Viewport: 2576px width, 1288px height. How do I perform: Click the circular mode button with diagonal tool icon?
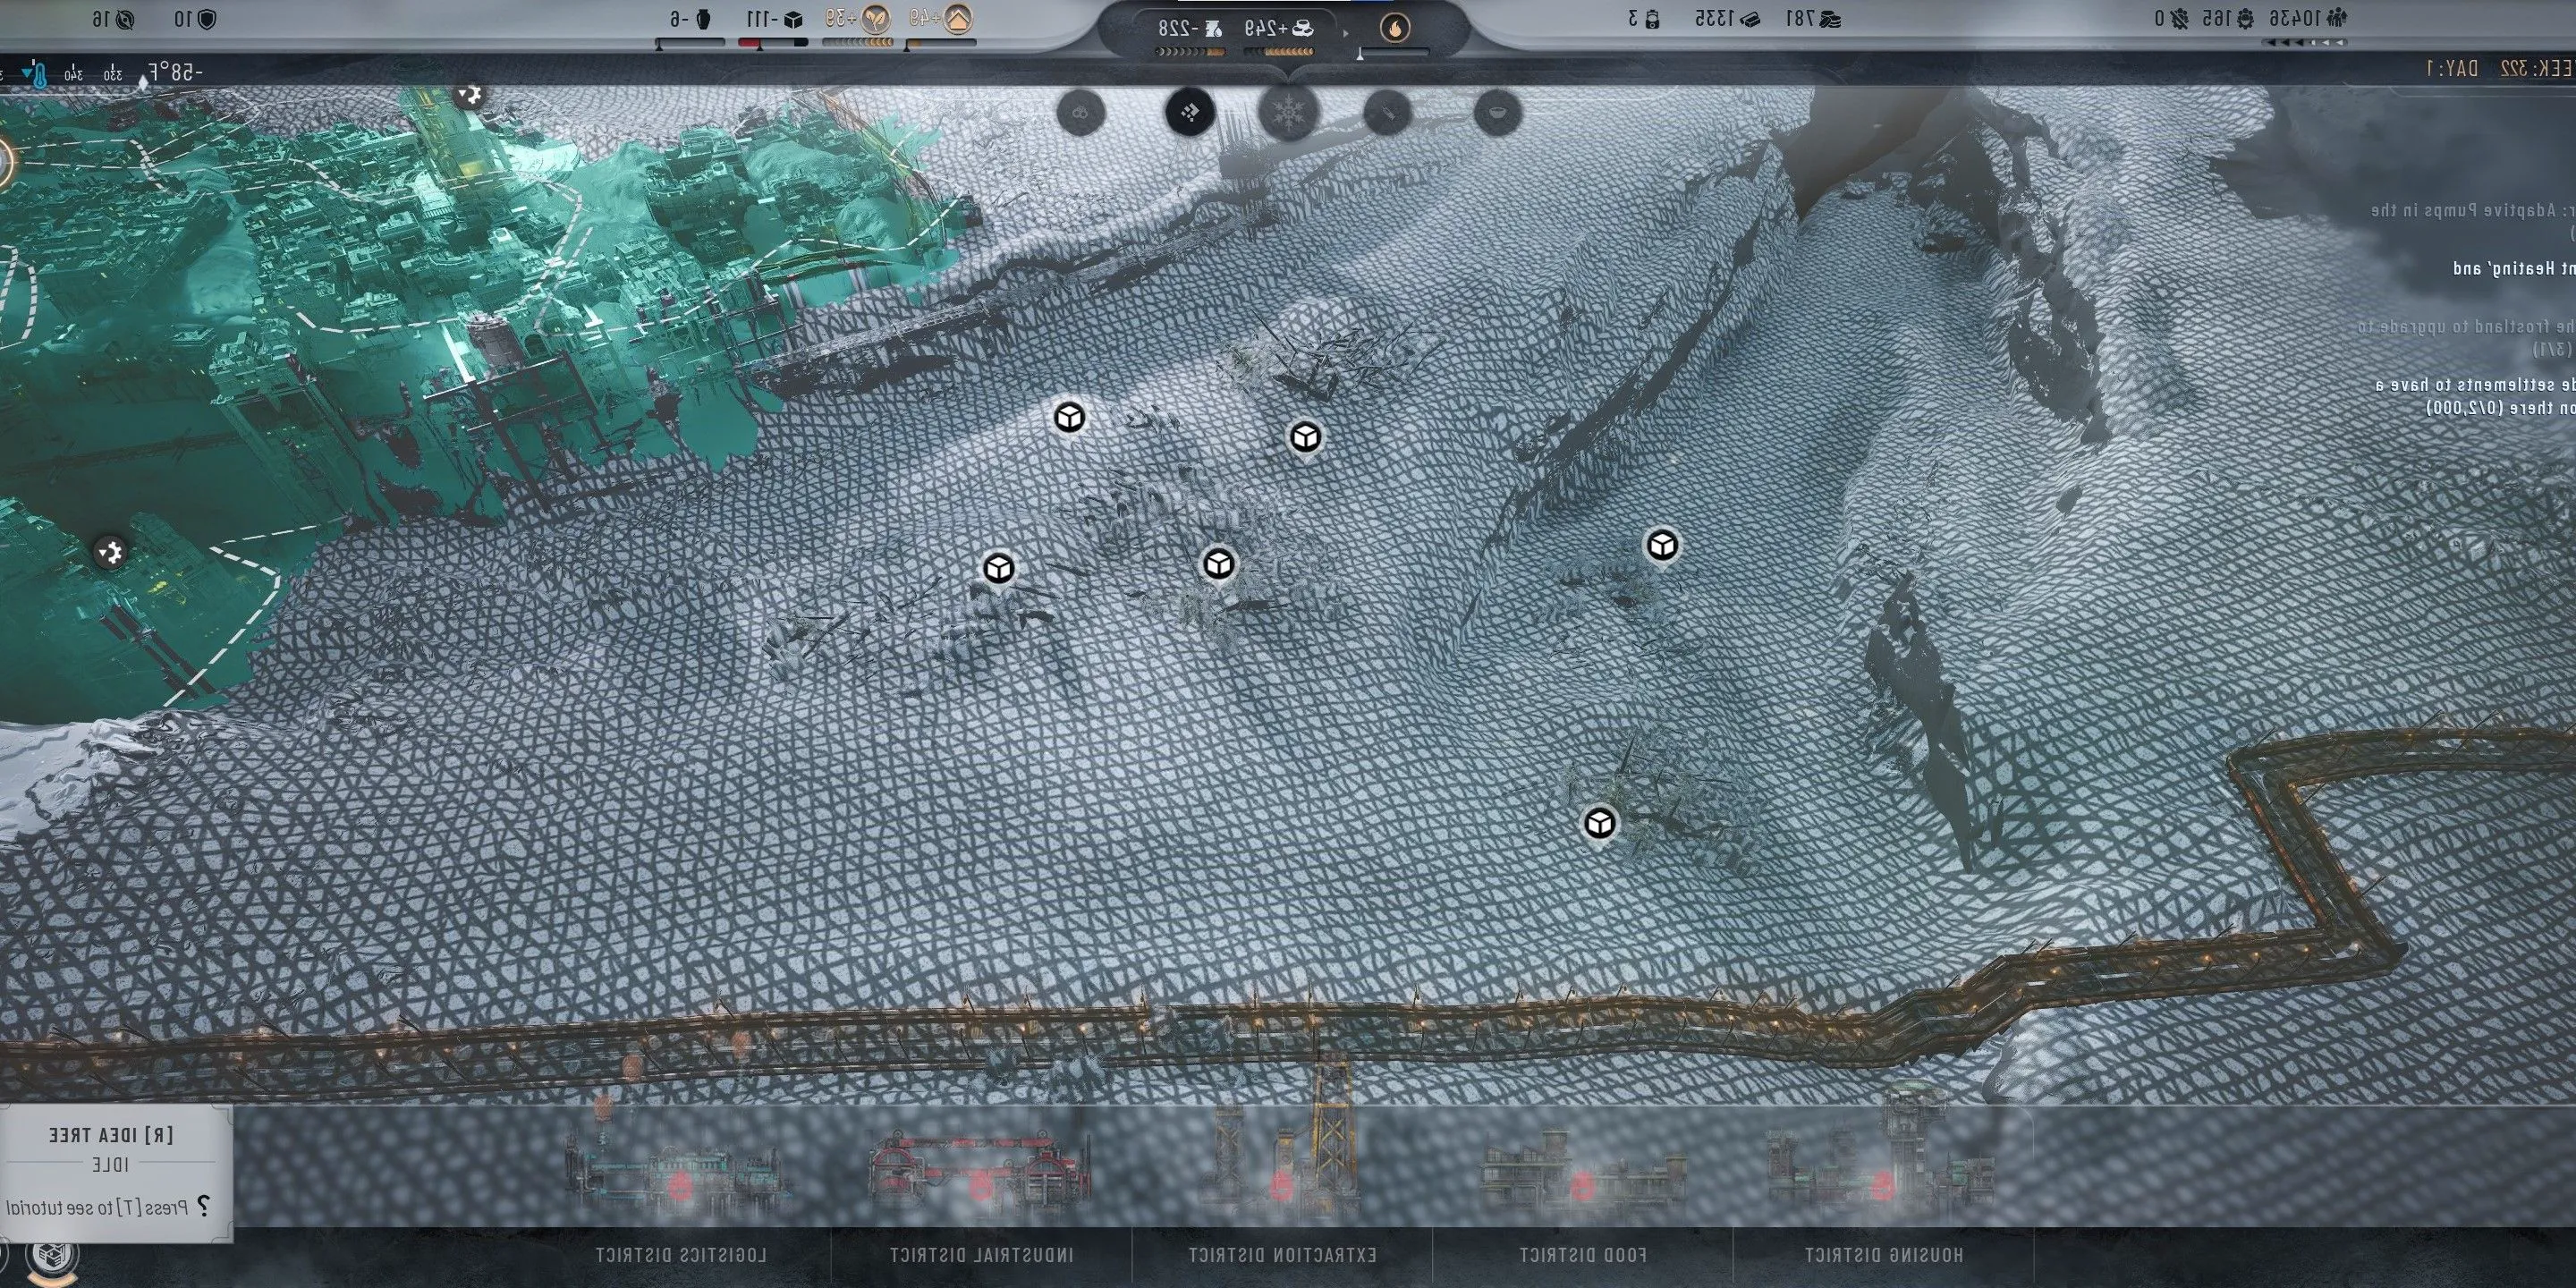[x=1388, y=111]
